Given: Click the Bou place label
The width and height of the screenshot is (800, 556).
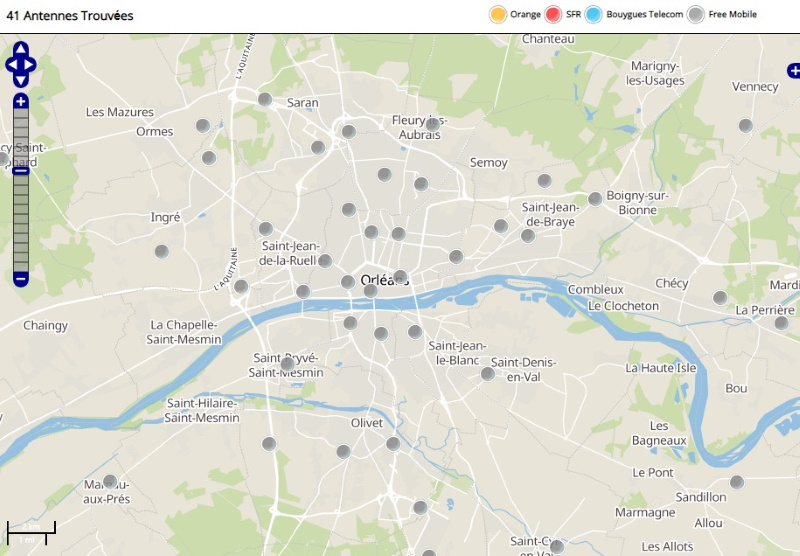Looking at the screenshot, I should tap(736, 389).
